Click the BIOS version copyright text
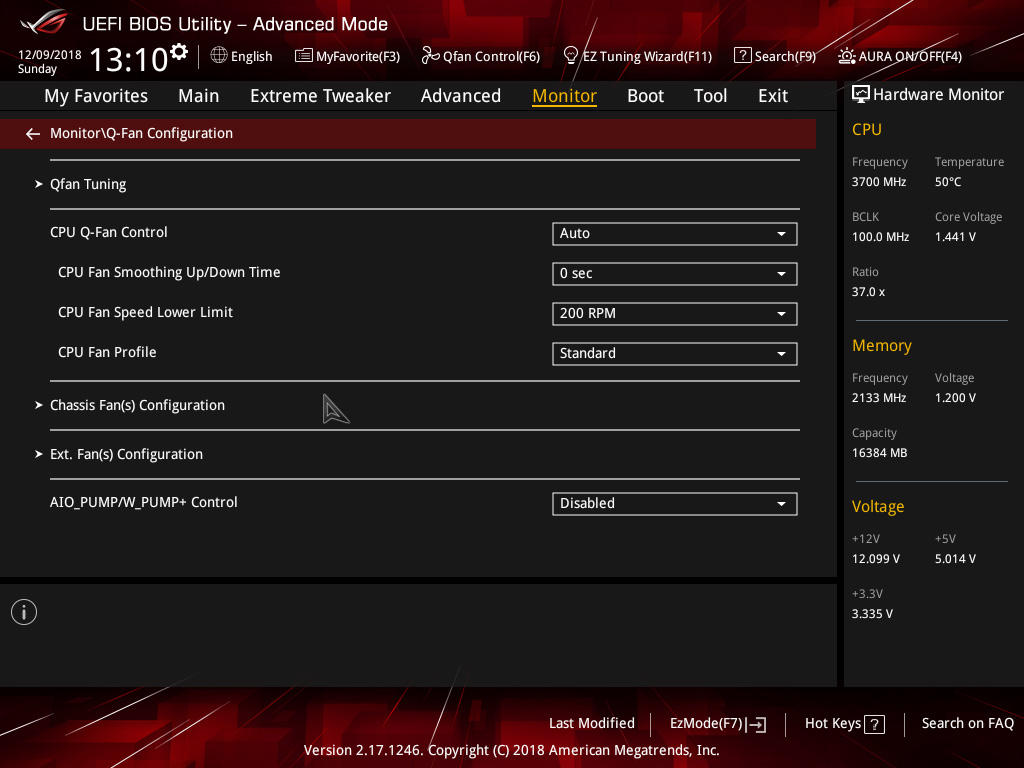 click(511, 750)
